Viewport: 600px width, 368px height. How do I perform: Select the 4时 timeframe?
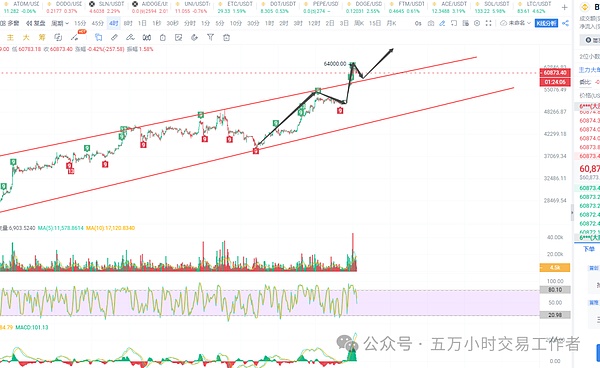114,23
